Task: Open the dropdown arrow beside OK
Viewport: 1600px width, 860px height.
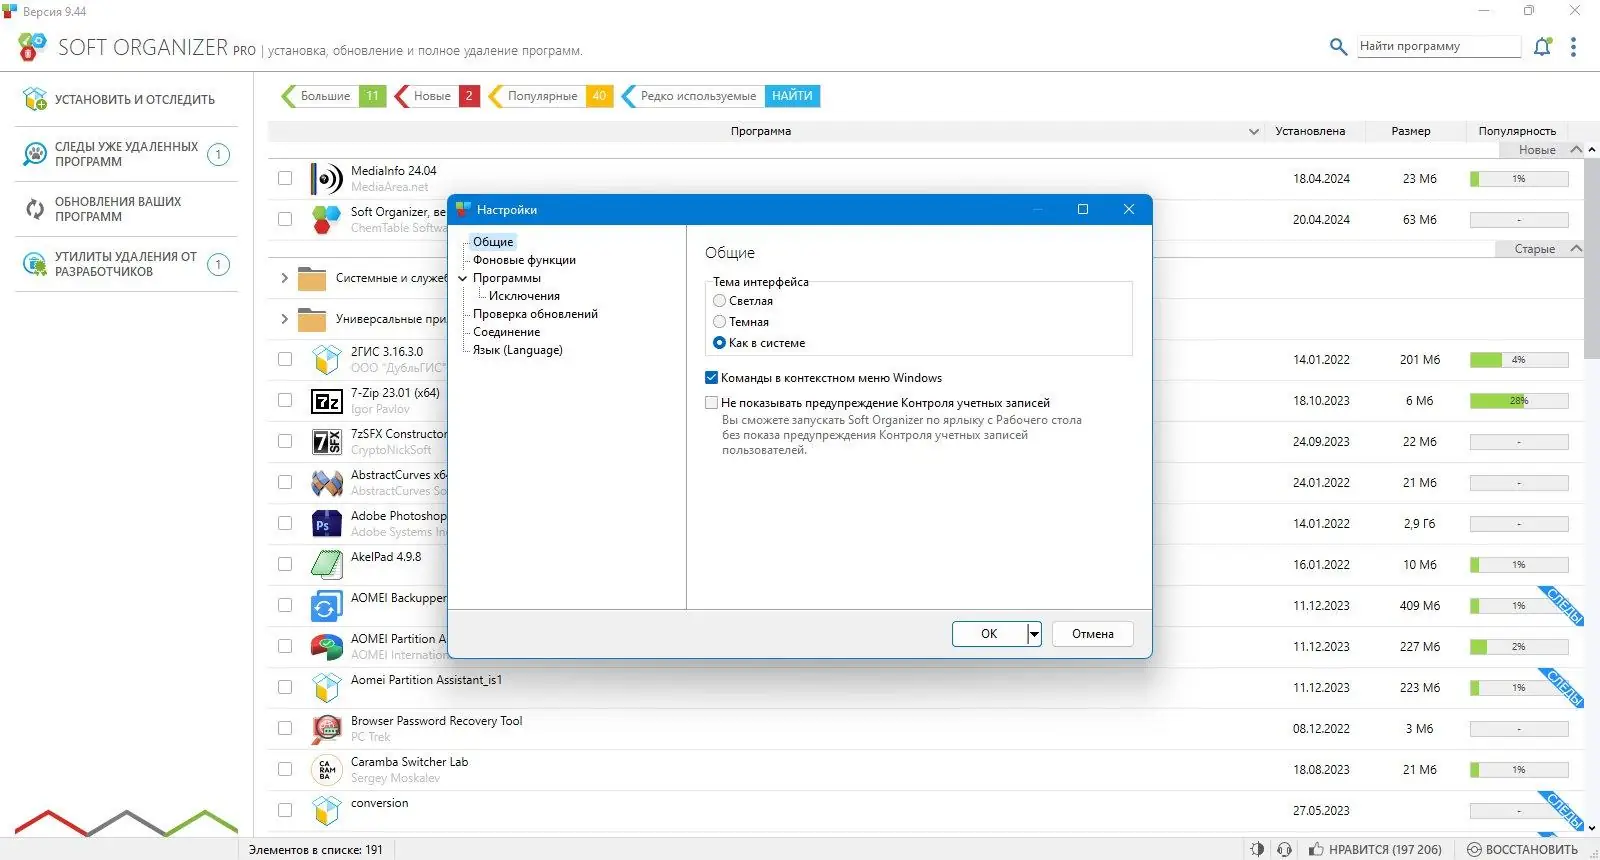Action: [x=1034, y=634]
